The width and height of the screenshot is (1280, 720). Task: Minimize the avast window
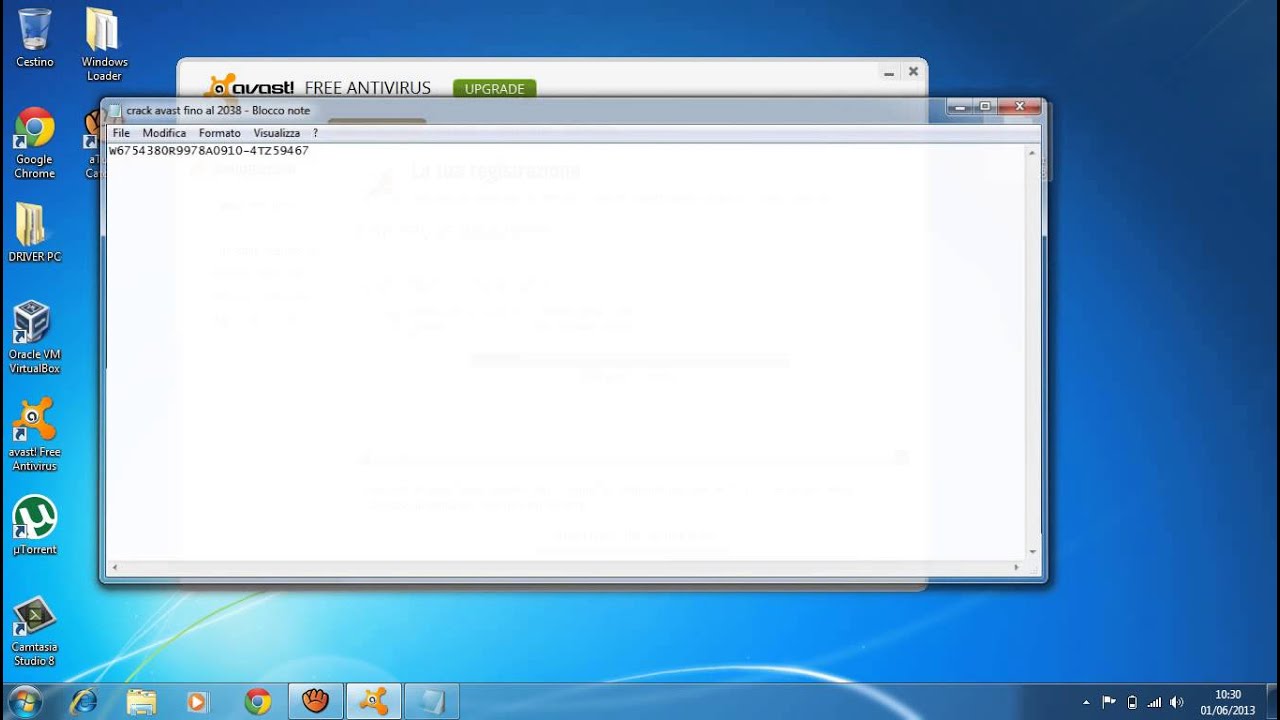tap(888, 72)
